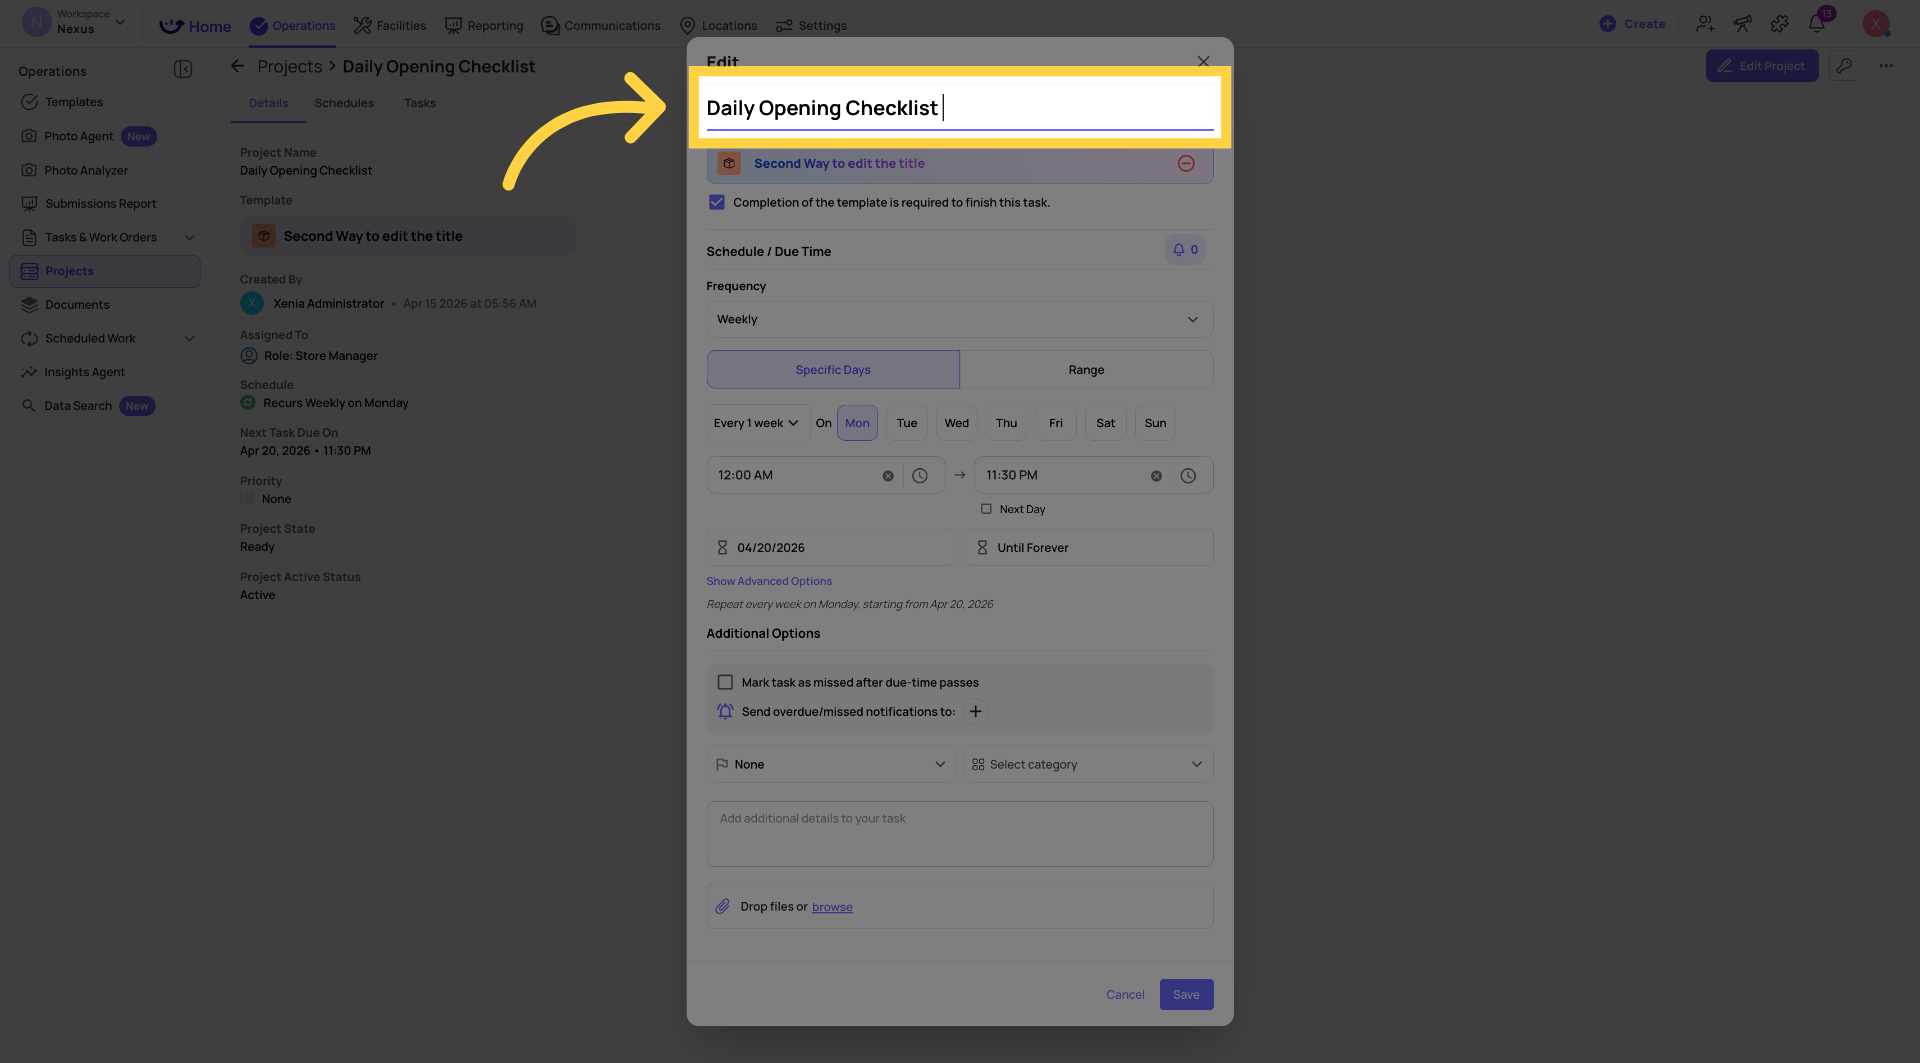Expand Tasks & Work Orders in sidebar
This screenshot has height=1063, width=1920.
point(190,238)
